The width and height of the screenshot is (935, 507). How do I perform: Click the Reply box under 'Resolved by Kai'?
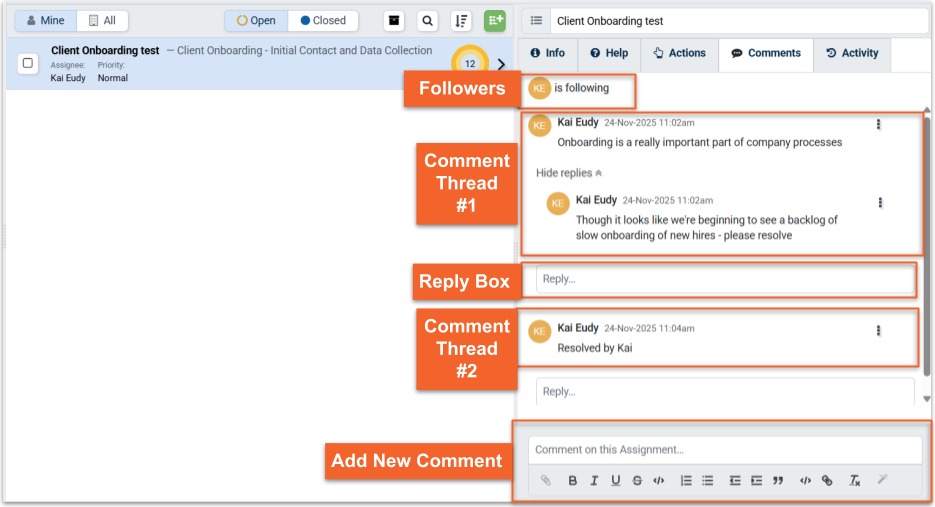(725, 391)
